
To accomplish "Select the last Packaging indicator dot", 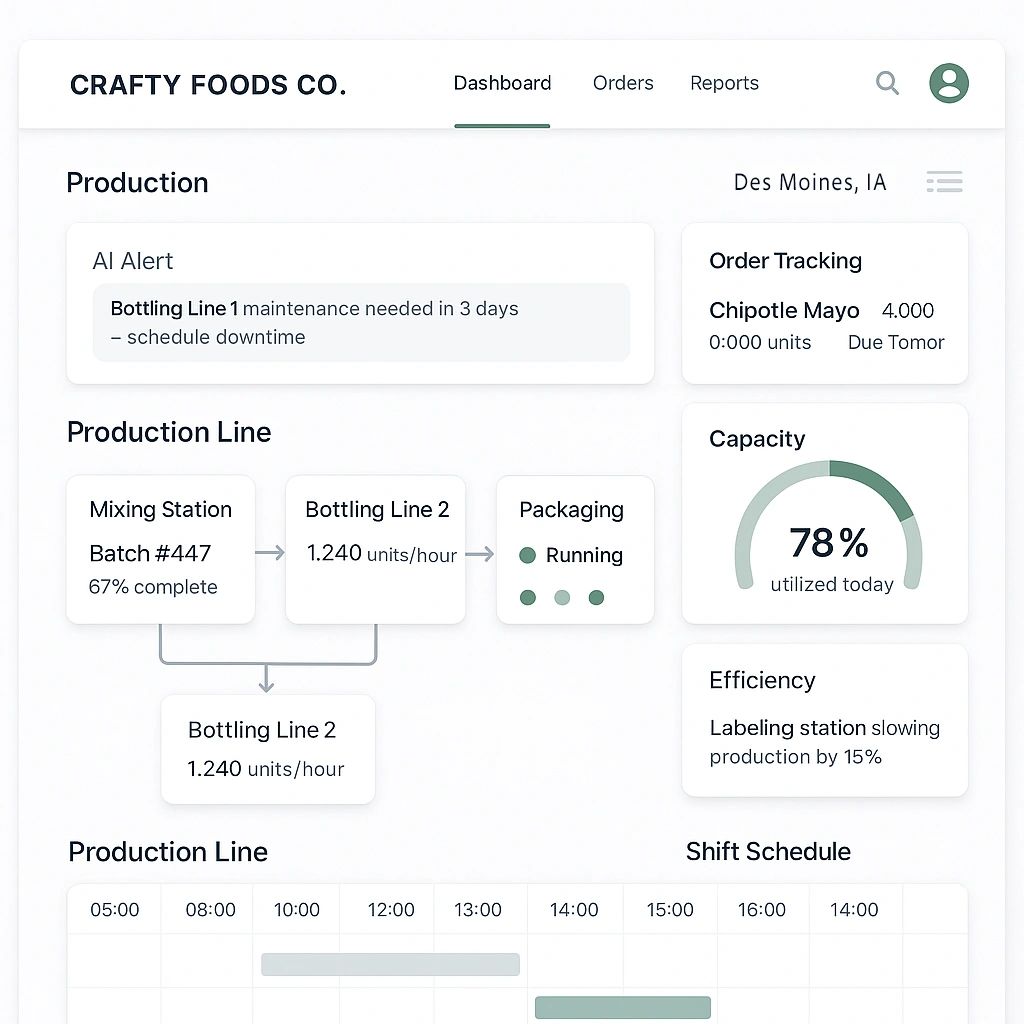I will 596,598.
